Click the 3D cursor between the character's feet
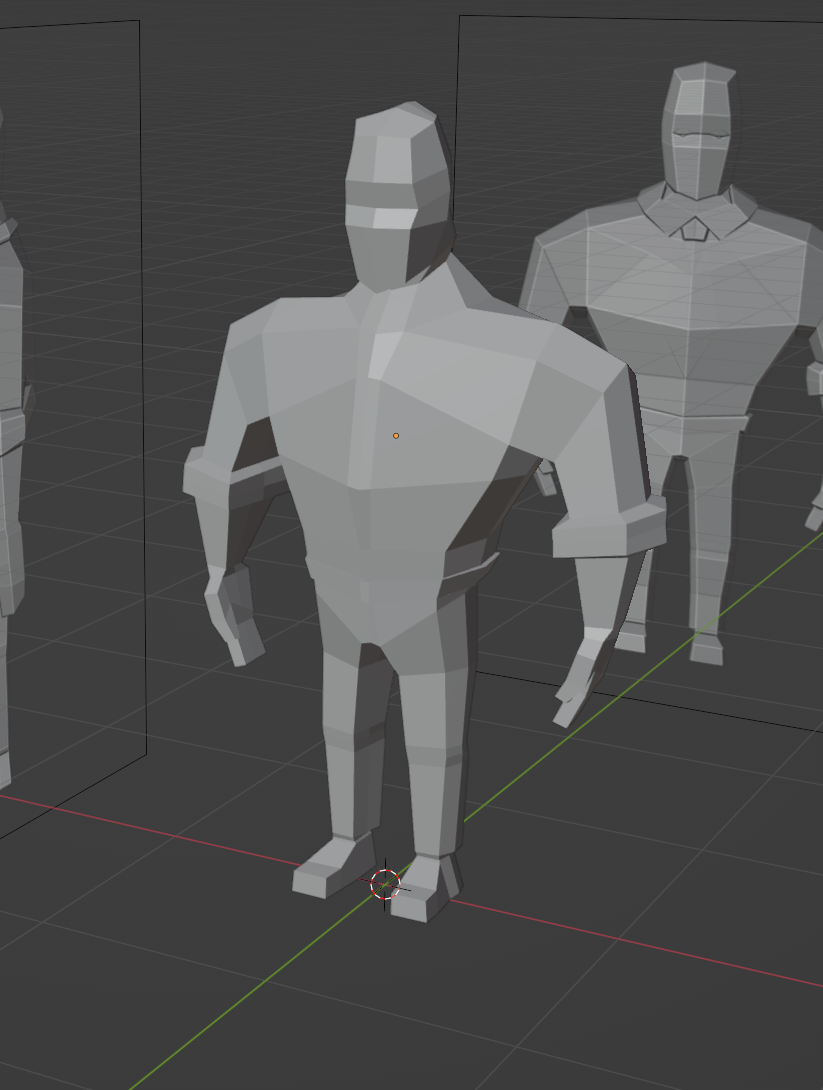 coord(385,884)
